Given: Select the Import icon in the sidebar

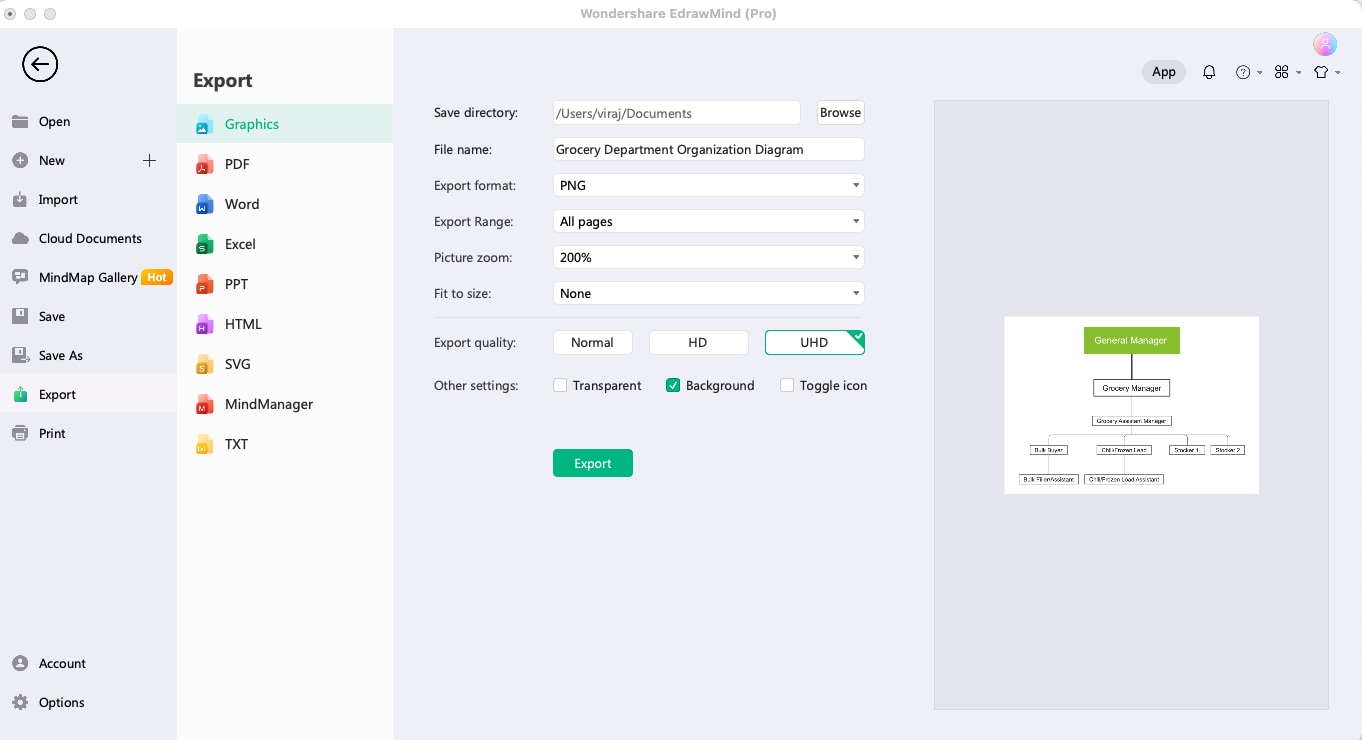Looking at the screenshot, I should [20, 200].
